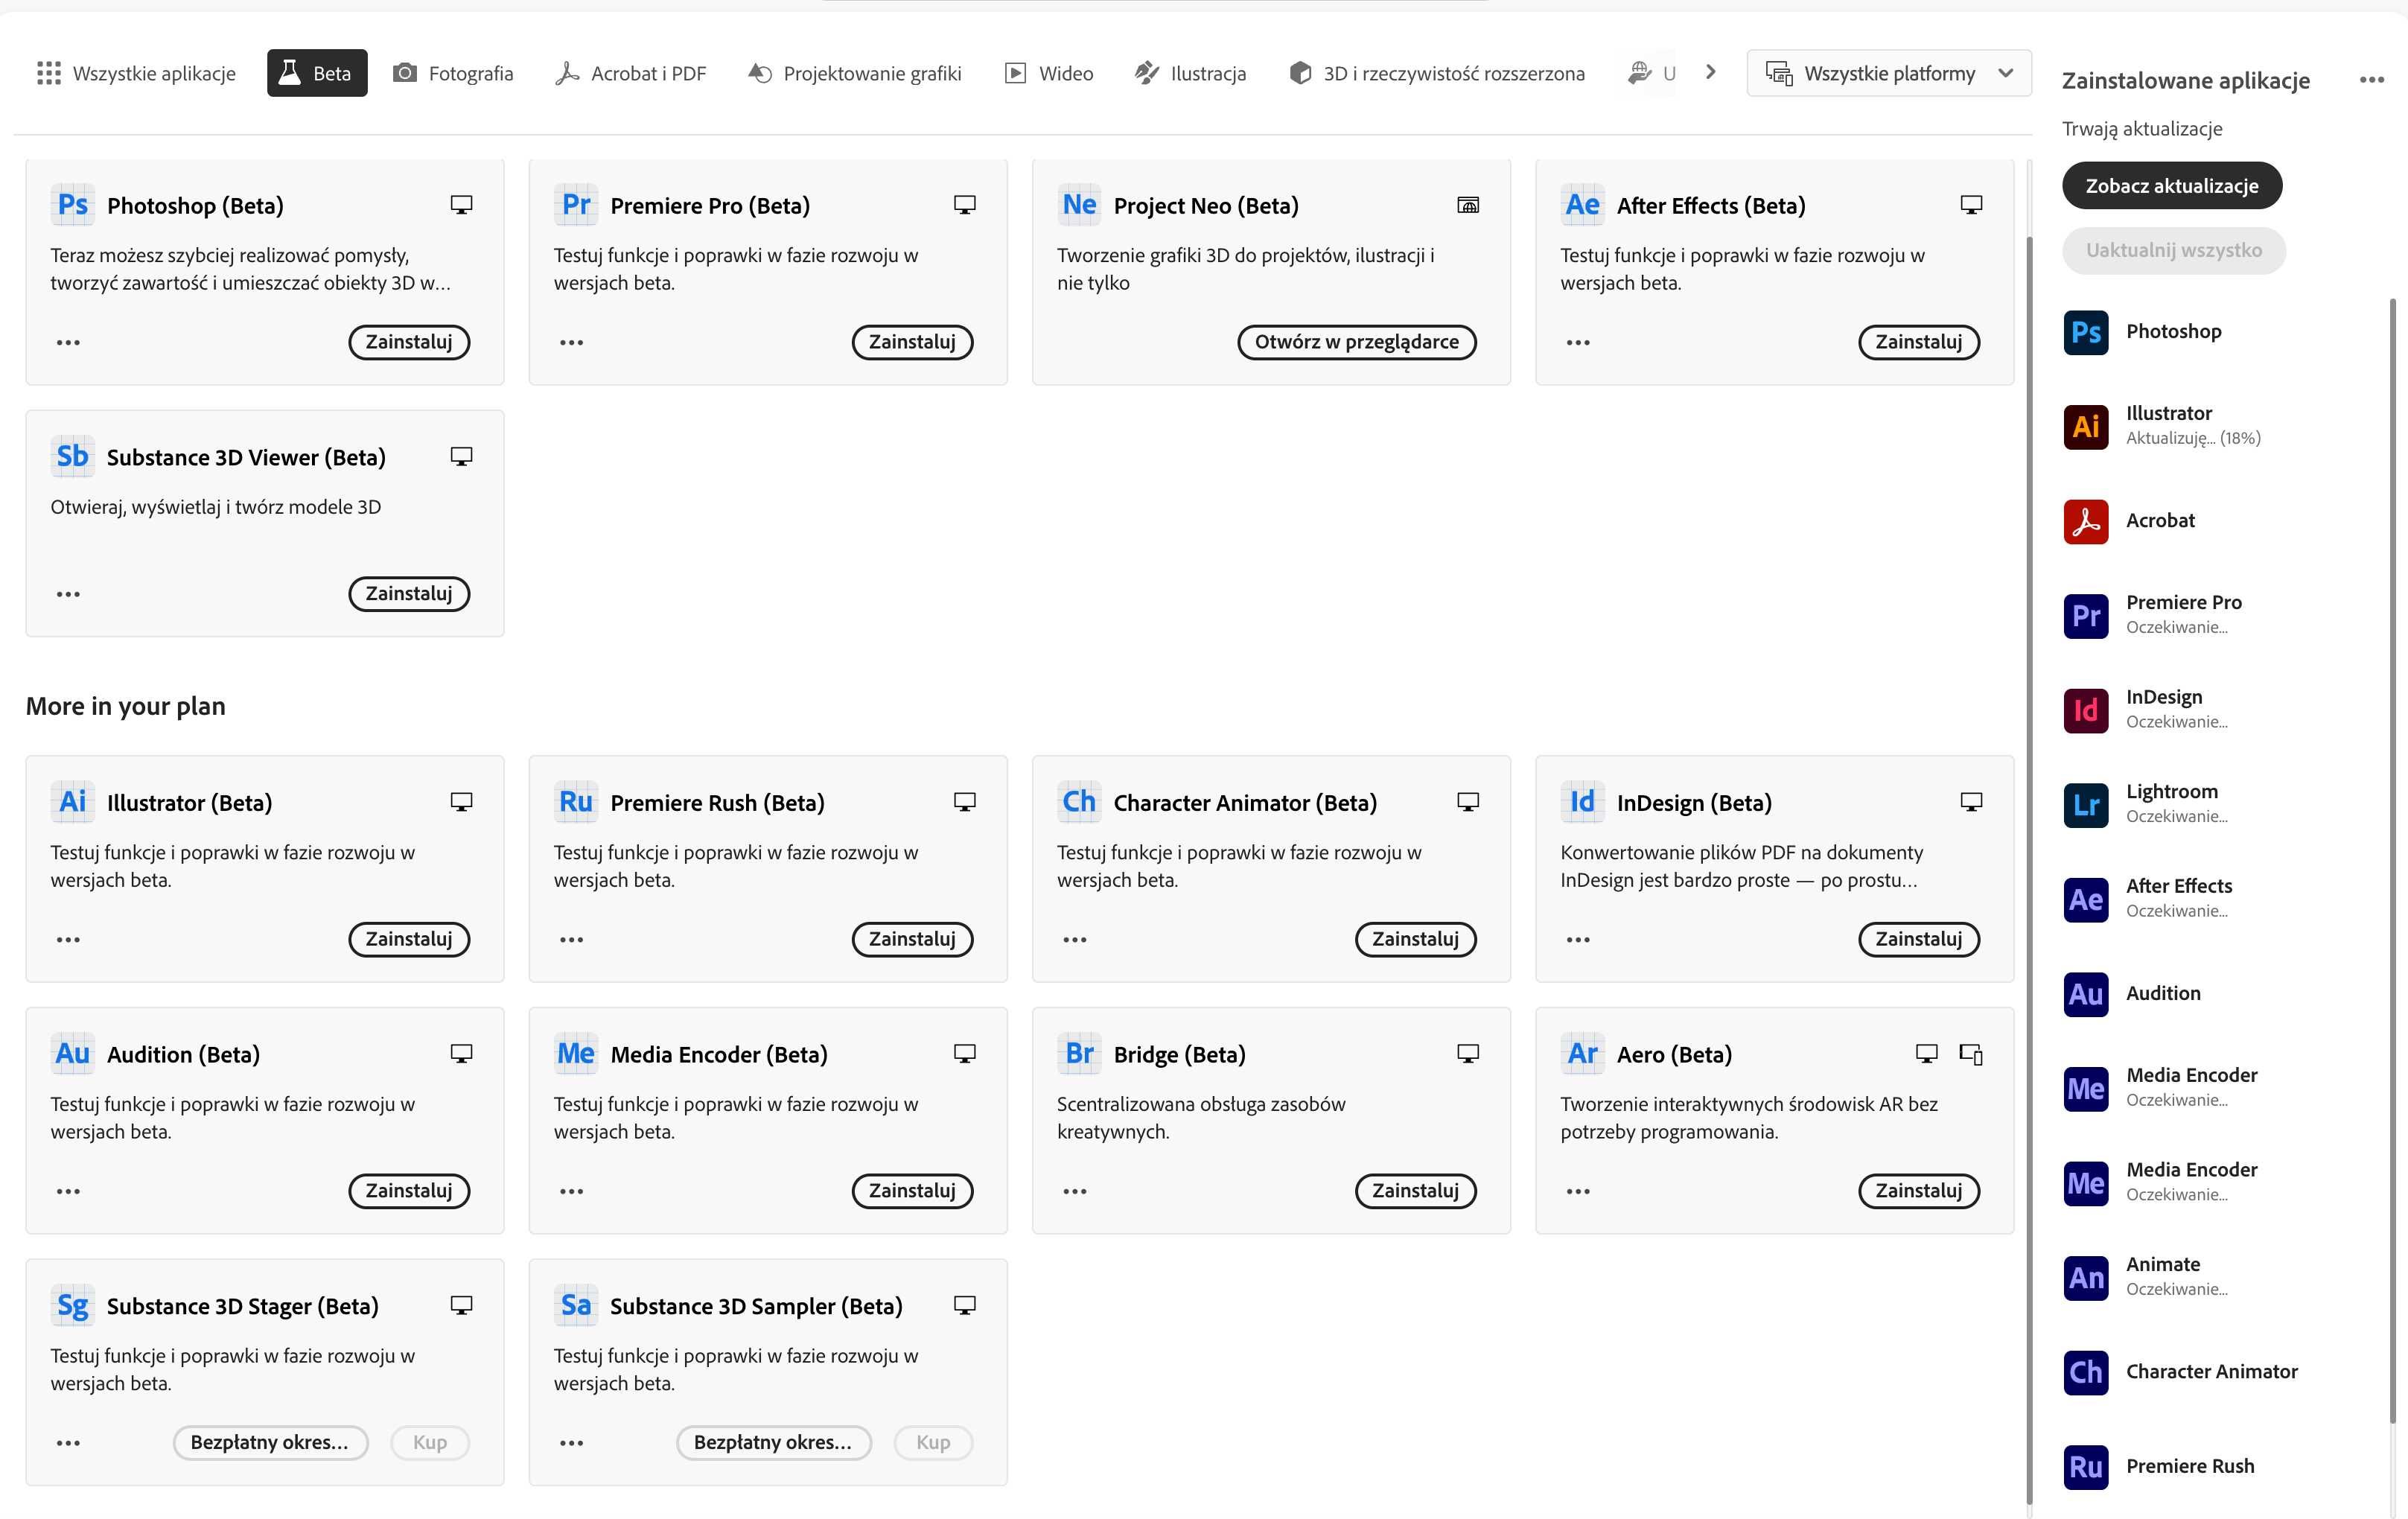
Task: Click Character Animator row in sidebar
Action: point(2220,1372)
